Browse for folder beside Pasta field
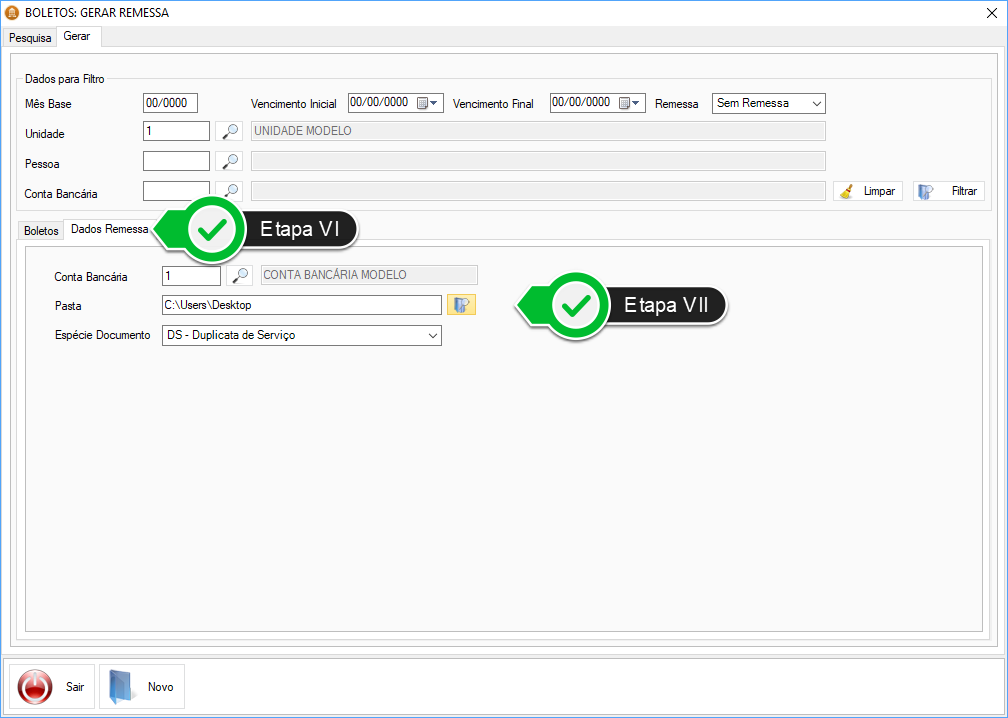Image resolution: width=1008 pixels, height=718 pixels. pos(462,305)
